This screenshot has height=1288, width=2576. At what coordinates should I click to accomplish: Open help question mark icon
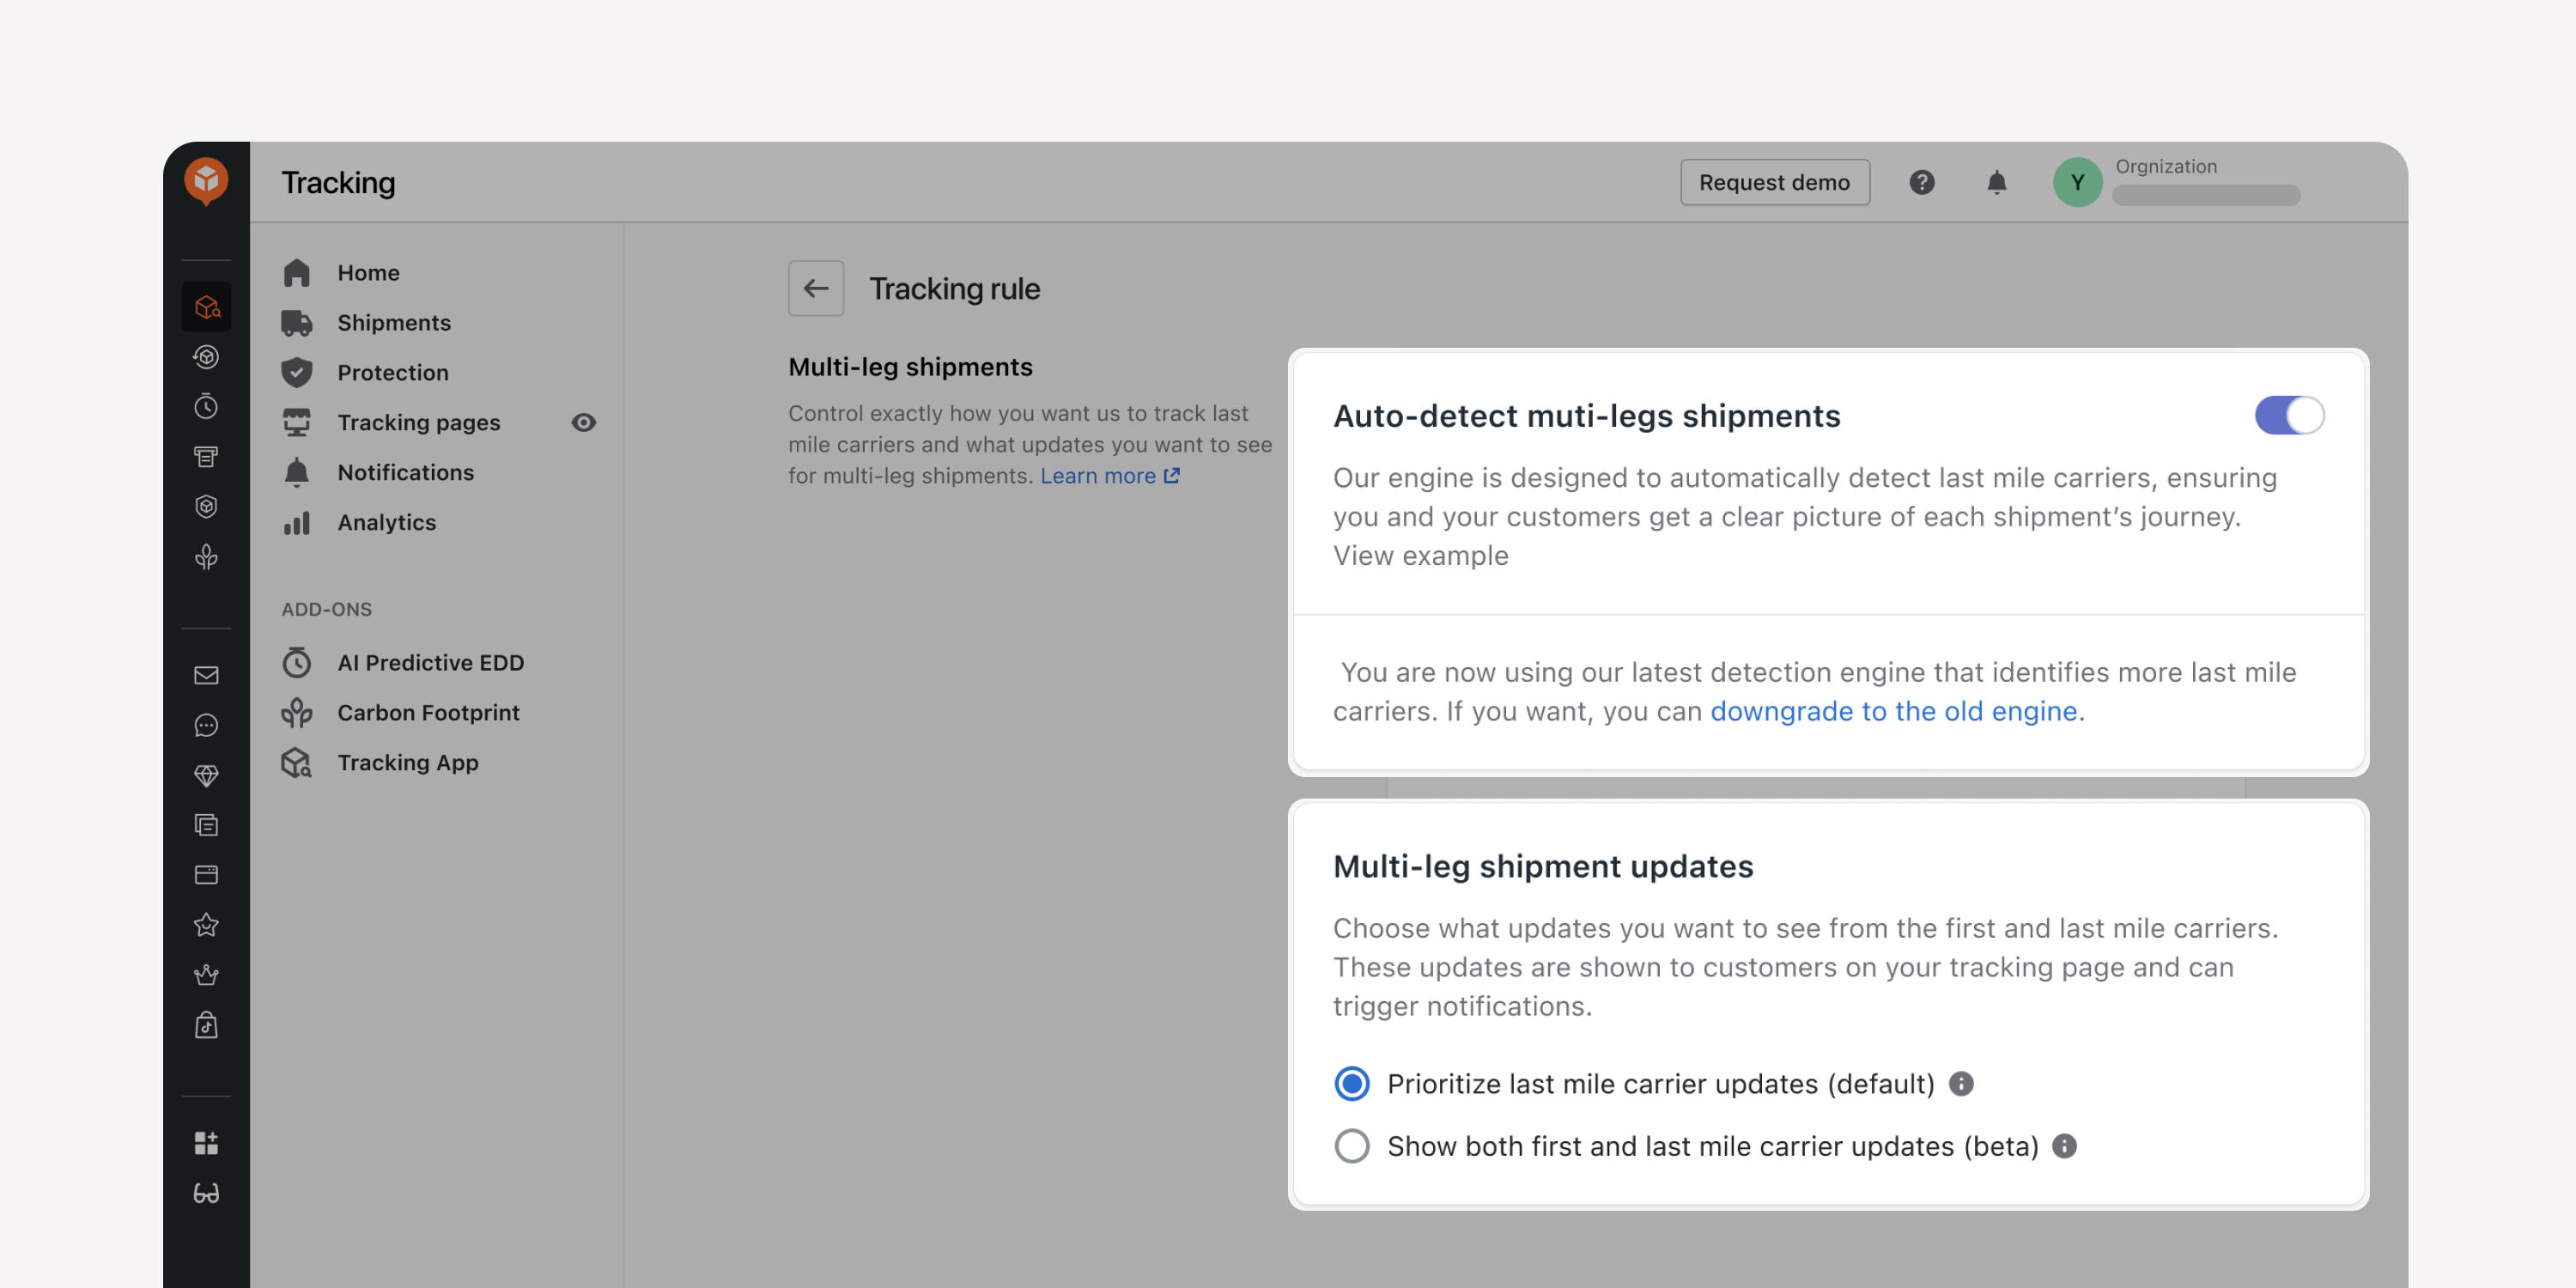[1921, 182]
